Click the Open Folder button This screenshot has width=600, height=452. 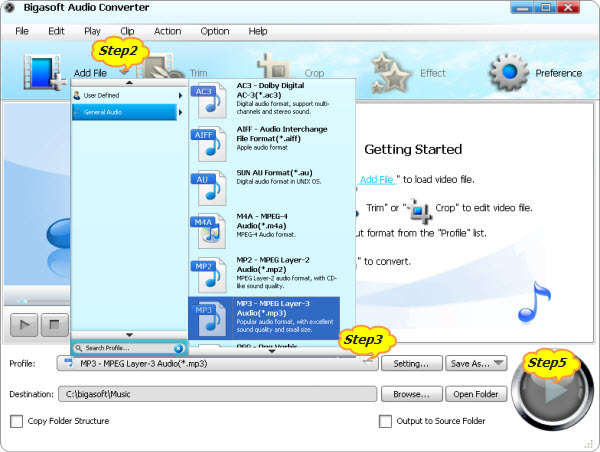(x=476, y=394)
